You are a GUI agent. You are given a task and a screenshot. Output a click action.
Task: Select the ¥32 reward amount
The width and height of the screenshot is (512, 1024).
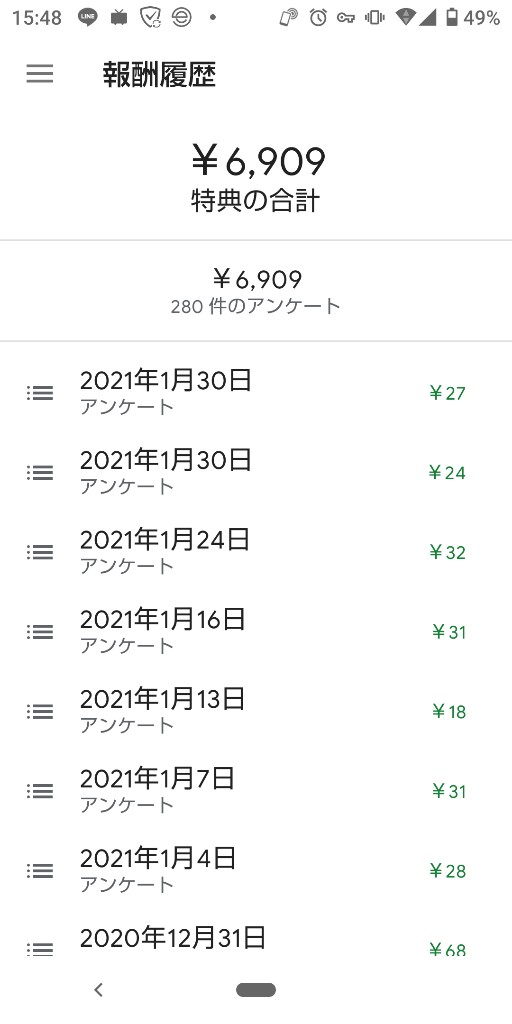(447, 552)
